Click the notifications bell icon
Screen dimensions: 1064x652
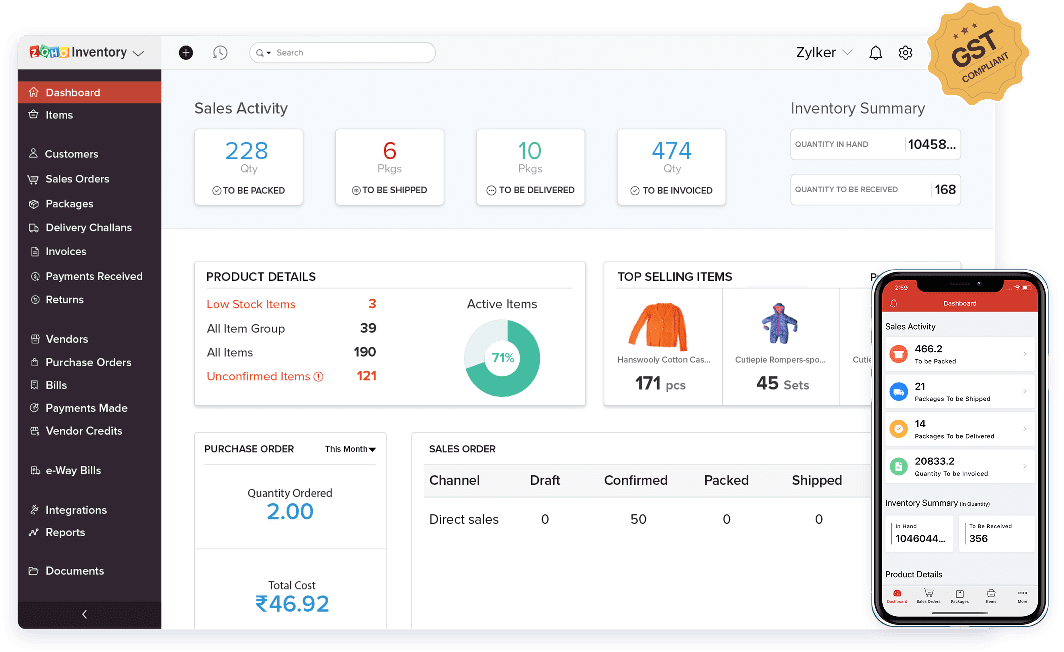point(875,52)
